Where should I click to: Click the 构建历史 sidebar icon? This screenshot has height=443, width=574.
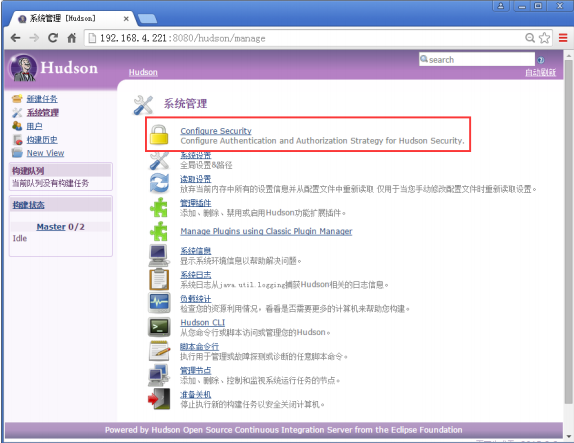[17, 139]
